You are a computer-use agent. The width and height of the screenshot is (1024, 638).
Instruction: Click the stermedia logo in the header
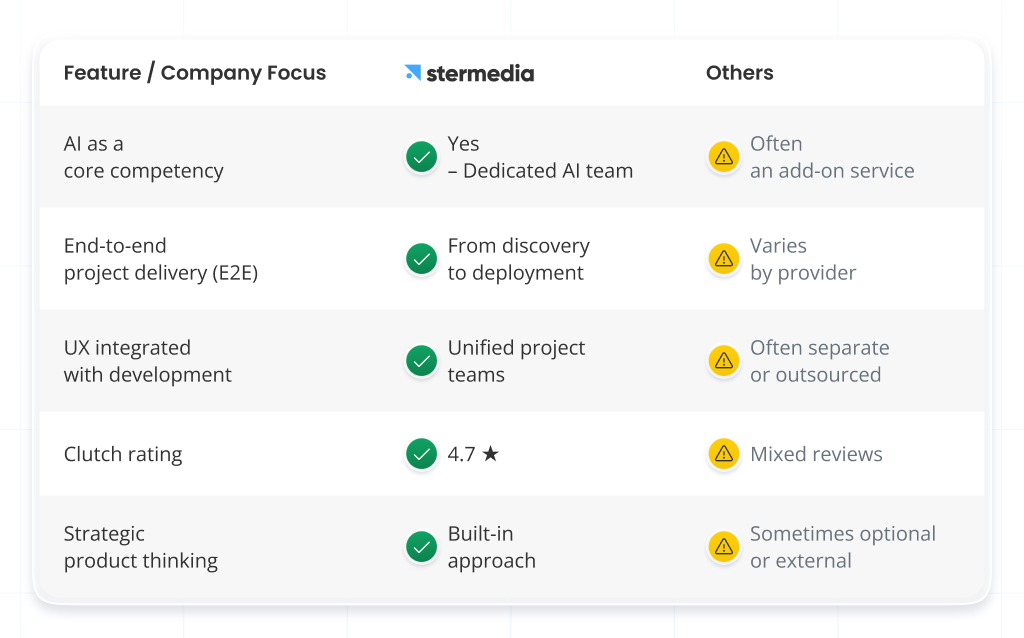469,73
